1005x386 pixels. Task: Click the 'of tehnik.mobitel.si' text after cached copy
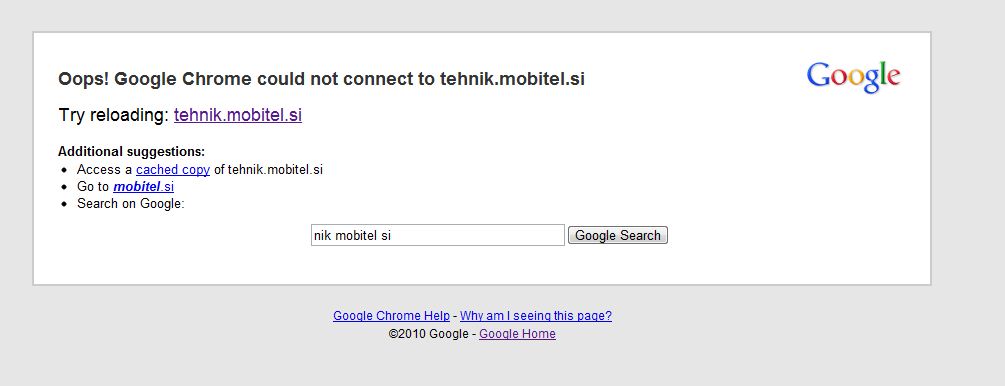[268, 170]
